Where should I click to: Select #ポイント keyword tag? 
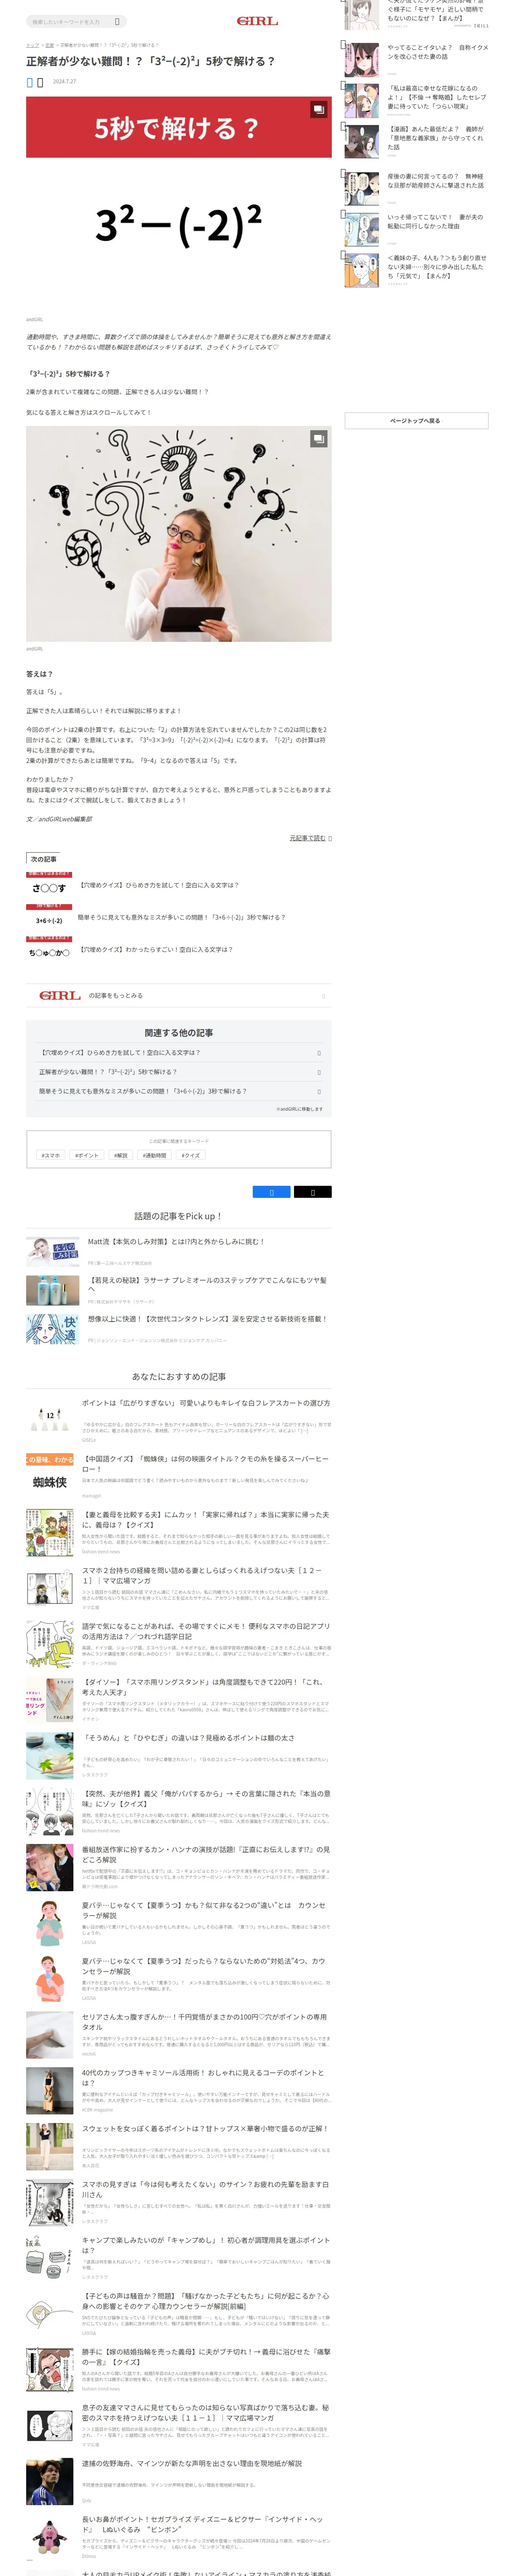(x=87, y=1155)
